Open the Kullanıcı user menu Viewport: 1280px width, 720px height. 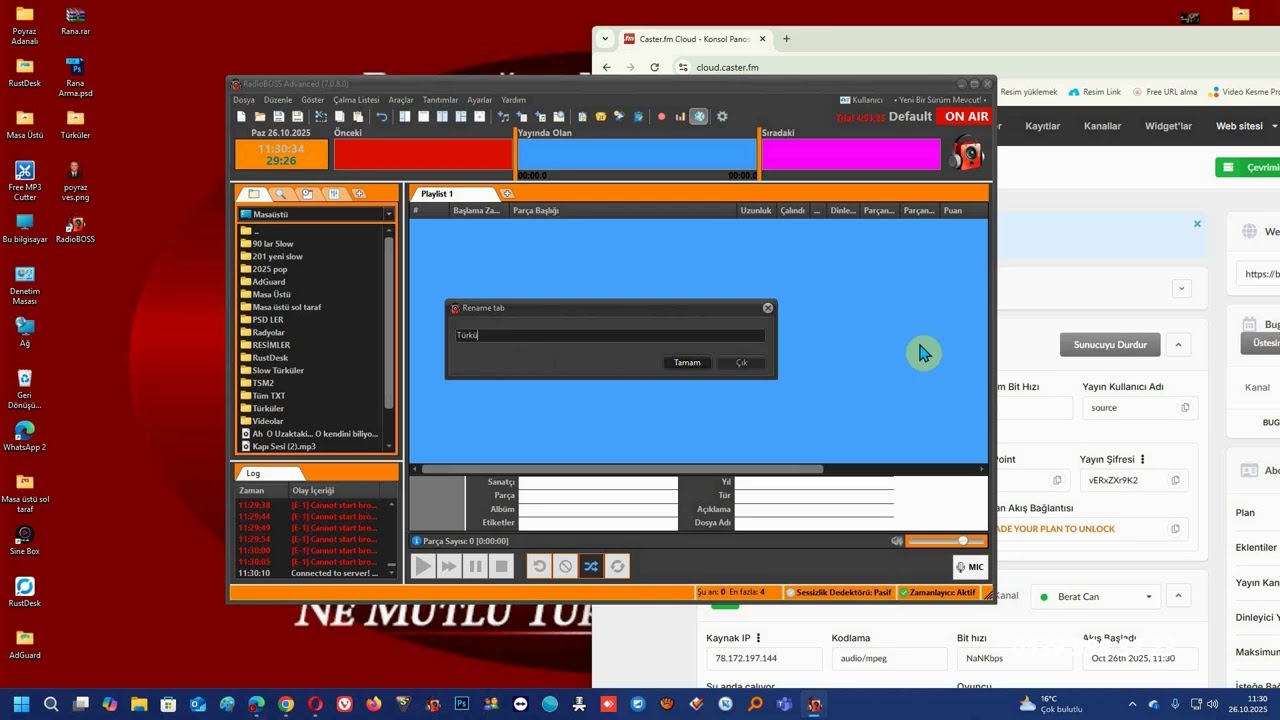click(x=861, y=100)
